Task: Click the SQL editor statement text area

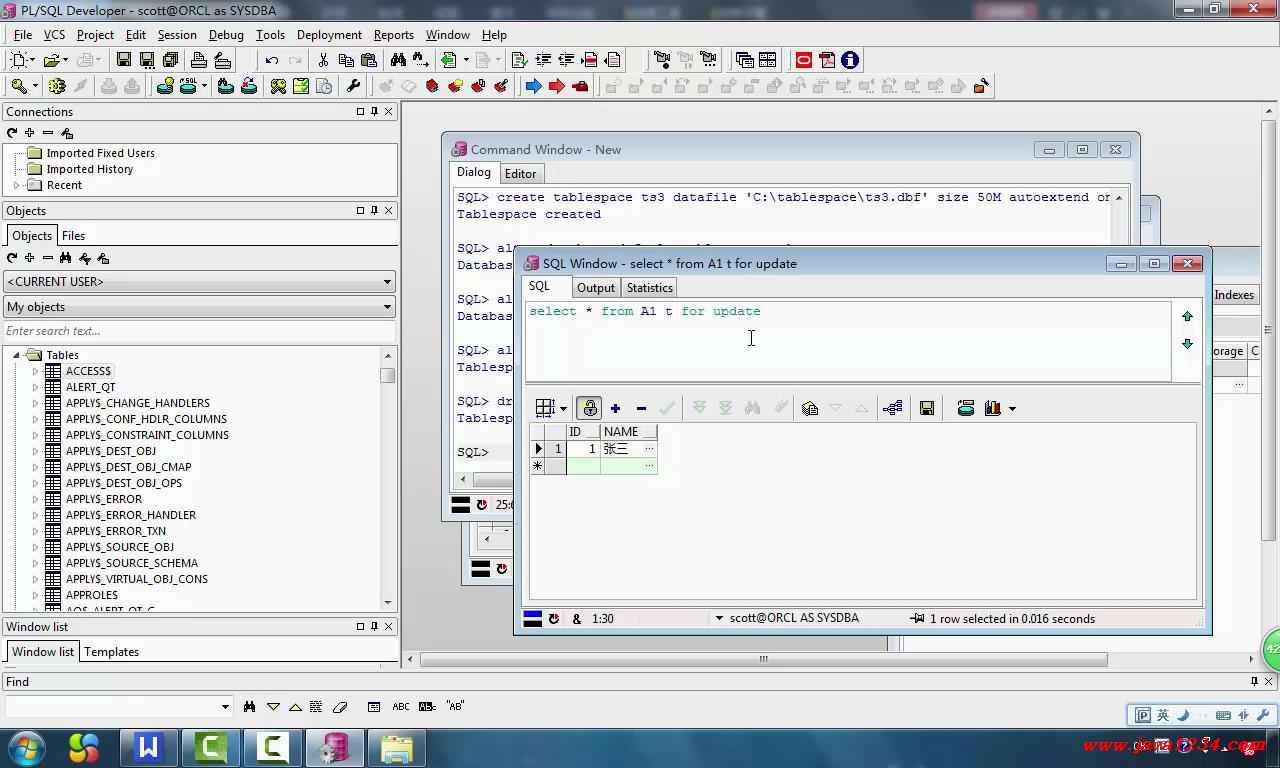Action: point(848,341)
